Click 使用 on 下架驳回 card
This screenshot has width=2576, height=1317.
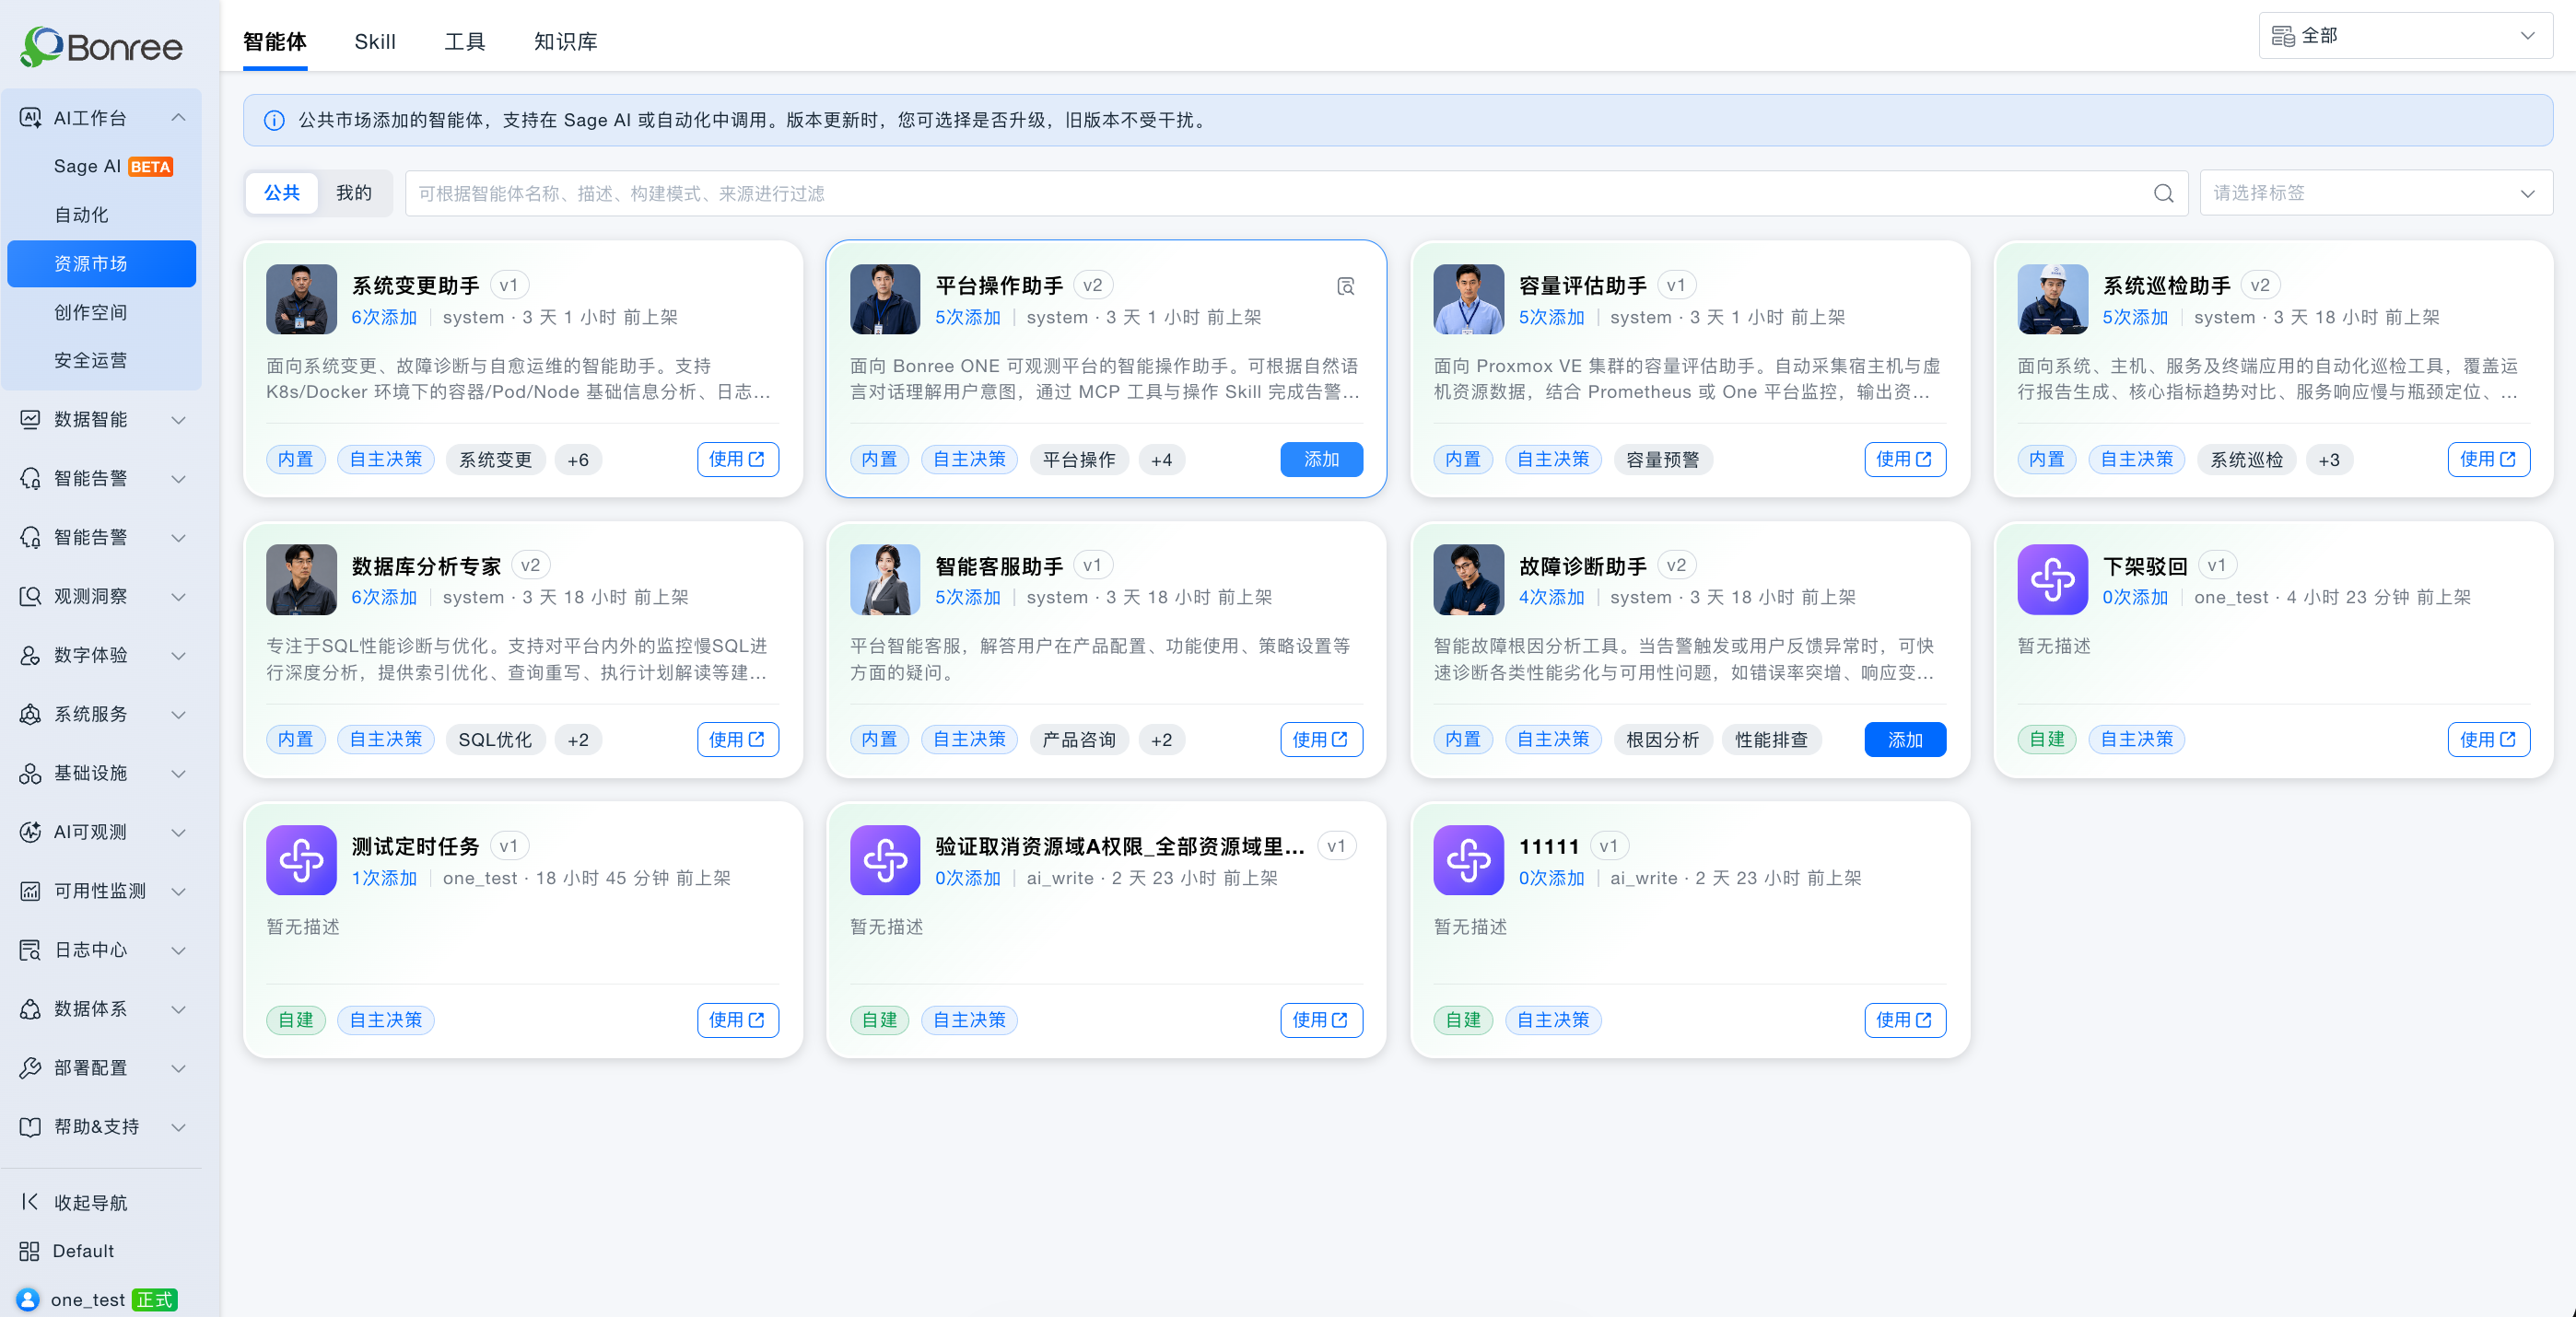(2488, 739)
